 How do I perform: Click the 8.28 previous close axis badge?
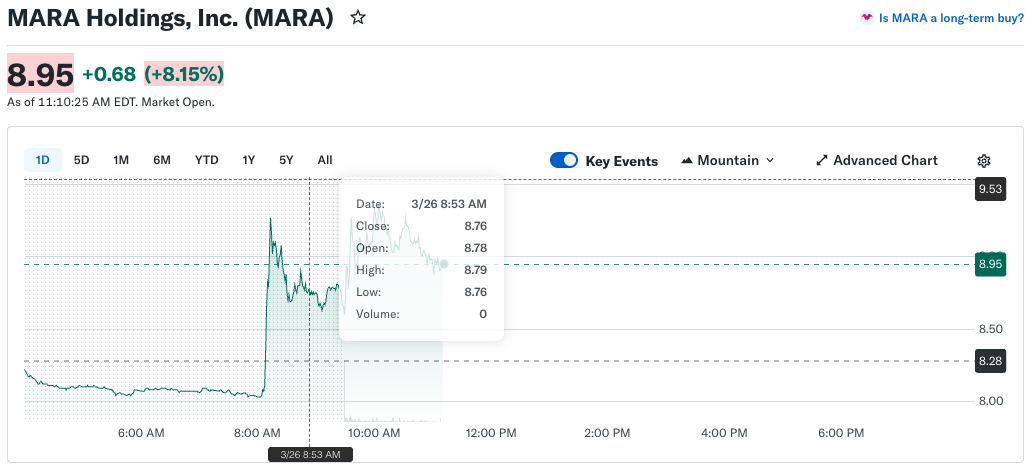coord(990,361)
